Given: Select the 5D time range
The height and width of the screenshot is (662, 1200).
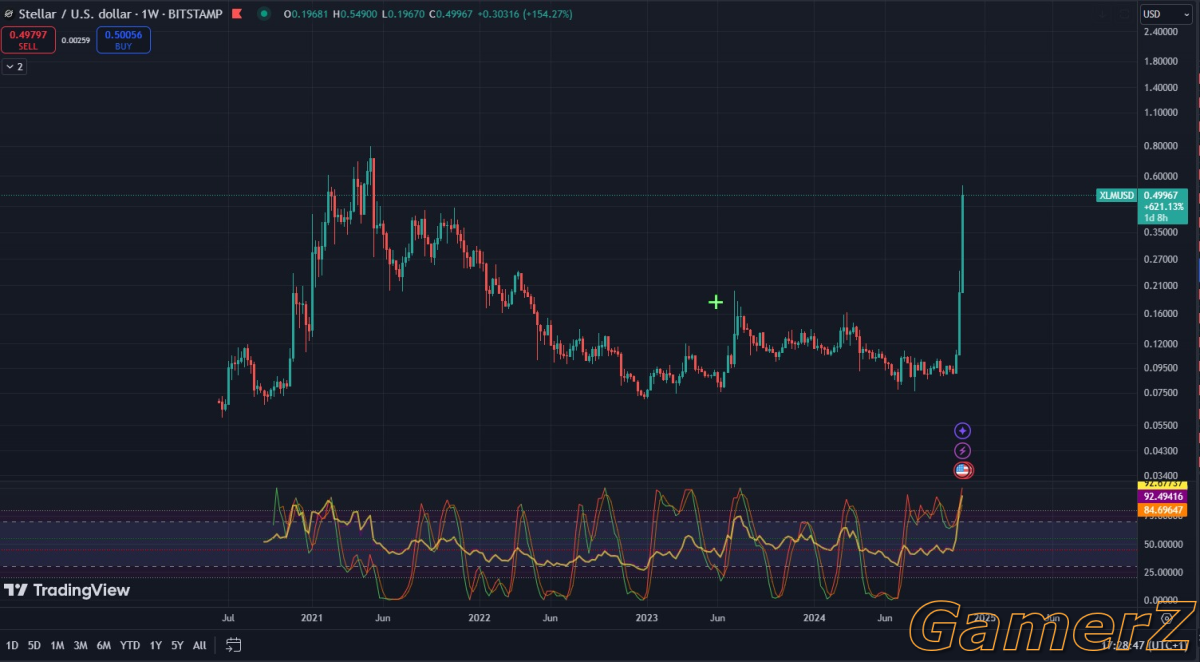Looking at the screenshot, I should (34, 645).
